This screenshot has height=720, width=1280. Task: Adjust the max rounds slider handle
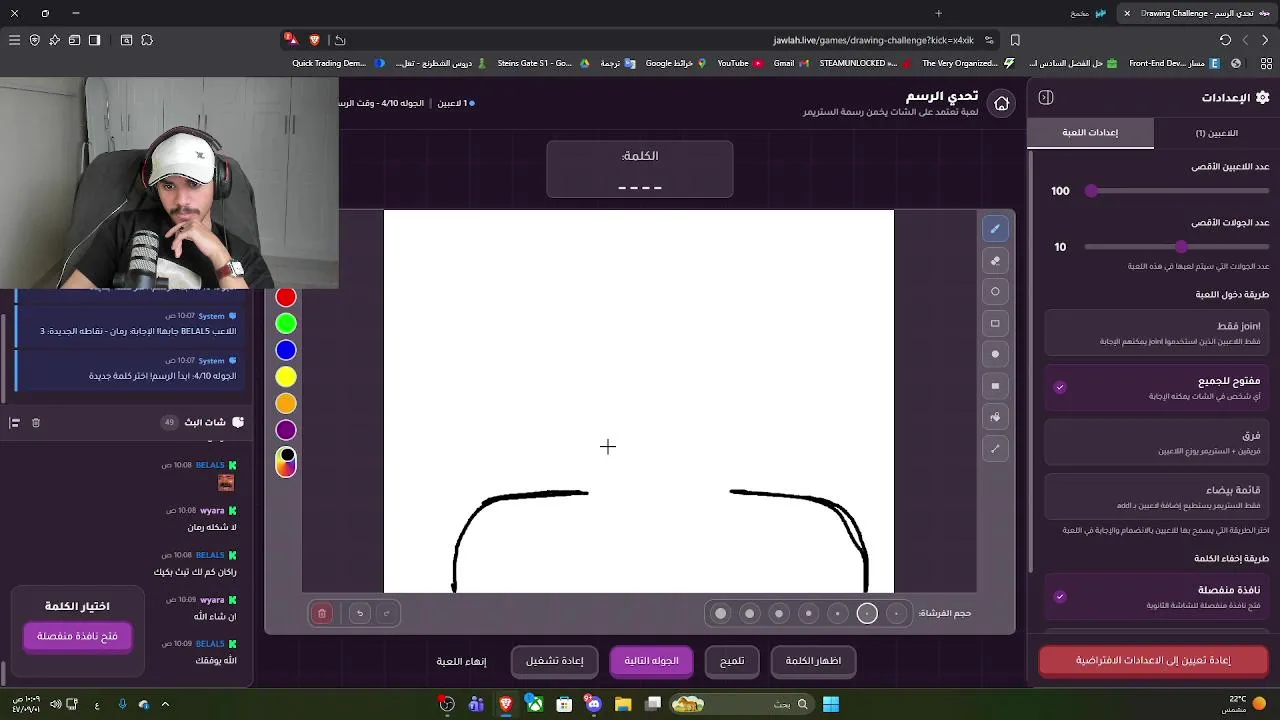(1181, 247)
